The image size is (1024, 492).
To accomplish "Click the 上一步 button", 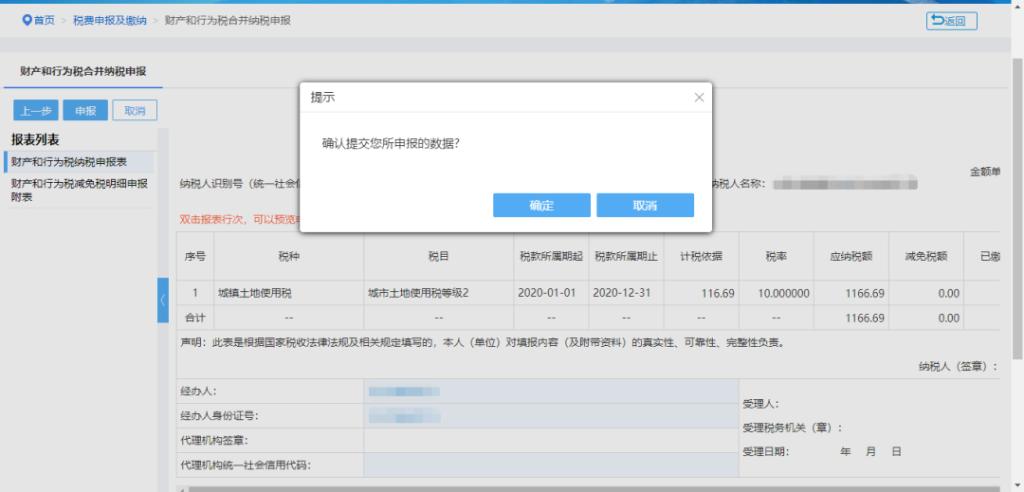I will coord(35,110).
